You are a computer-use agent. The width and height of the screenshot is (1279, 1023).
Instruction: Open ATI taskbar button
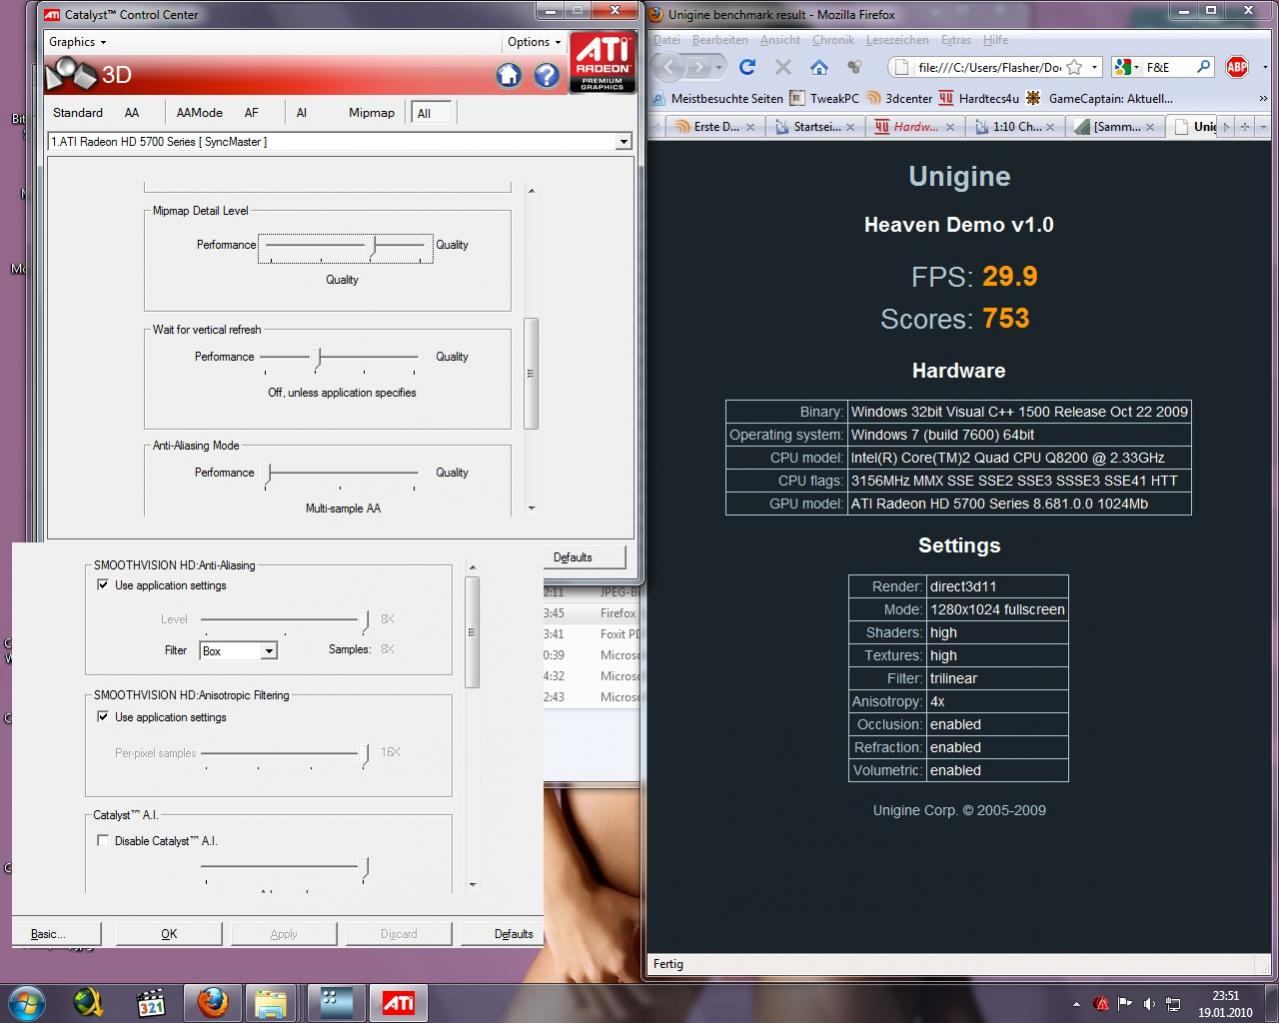point(398,1002)
